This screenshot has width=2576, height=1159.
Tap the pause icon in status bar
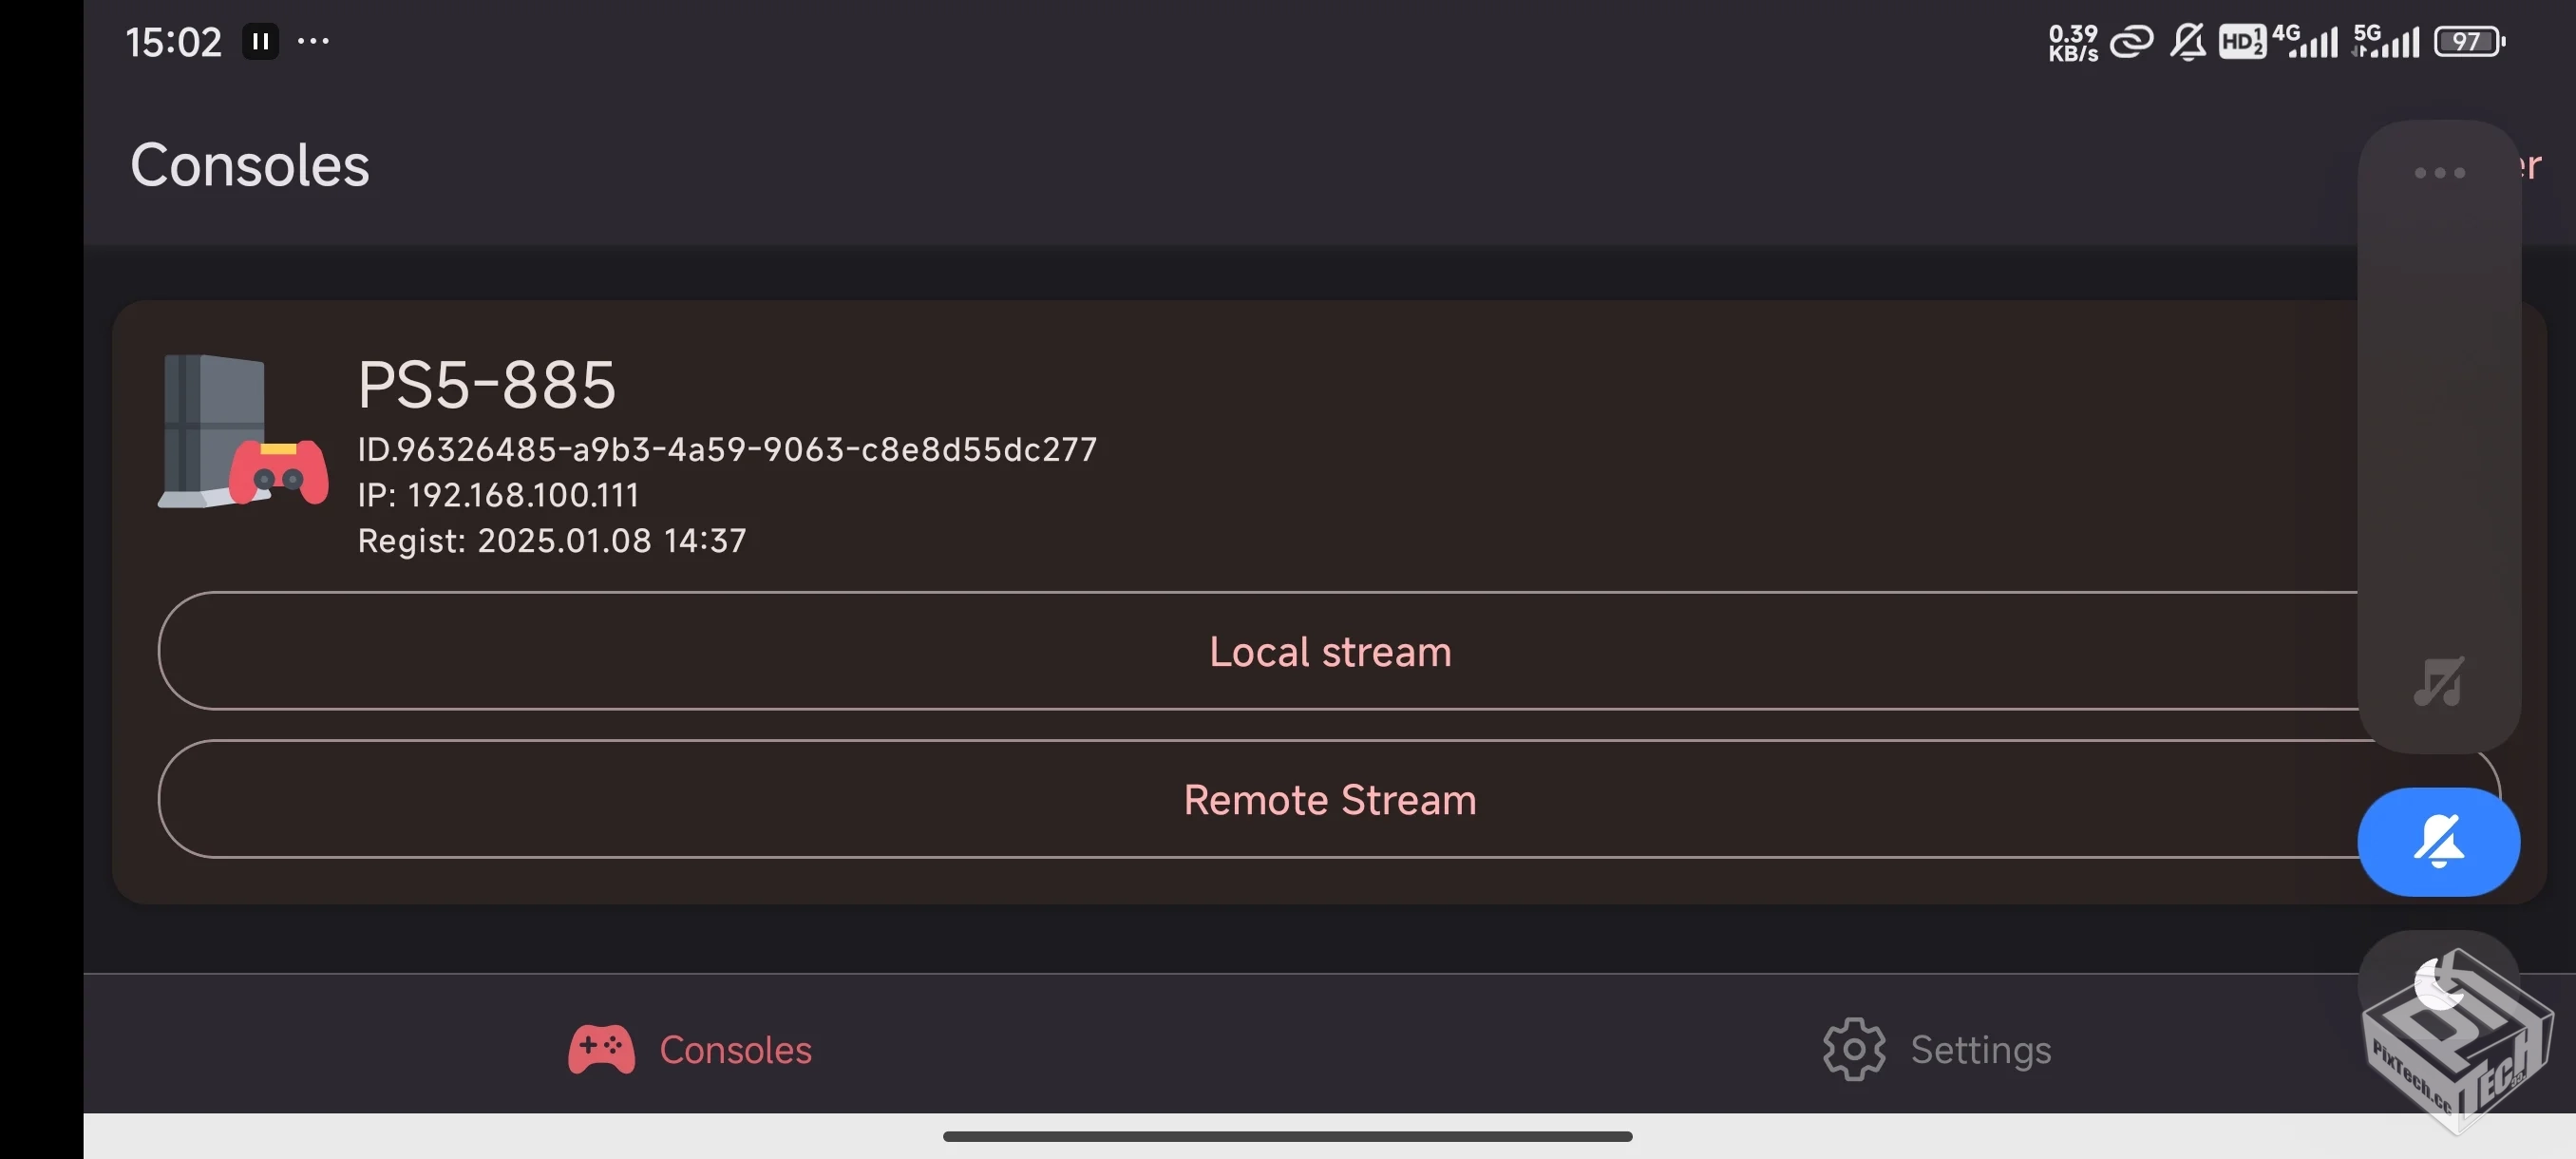tap(260, 42)
